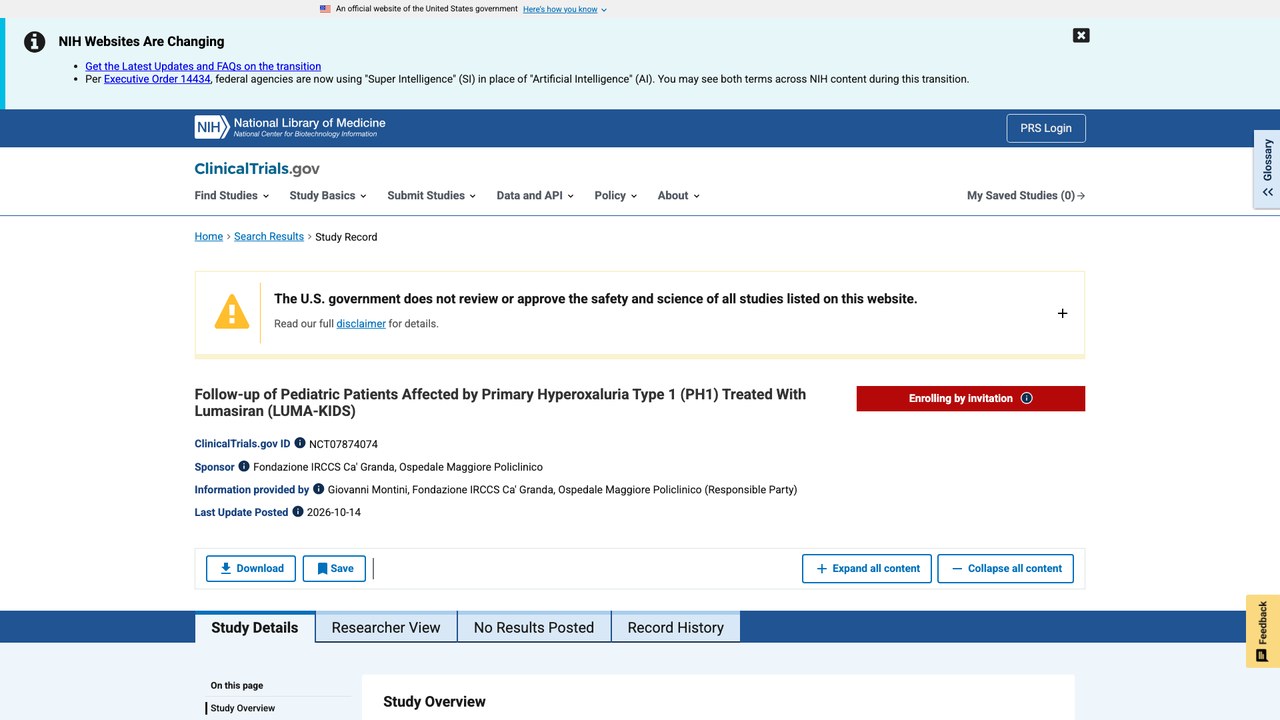Screen dimensions: 1280x720
Task: Expand the Here's how you know dropdown
Action: click(x=565, y=9)
